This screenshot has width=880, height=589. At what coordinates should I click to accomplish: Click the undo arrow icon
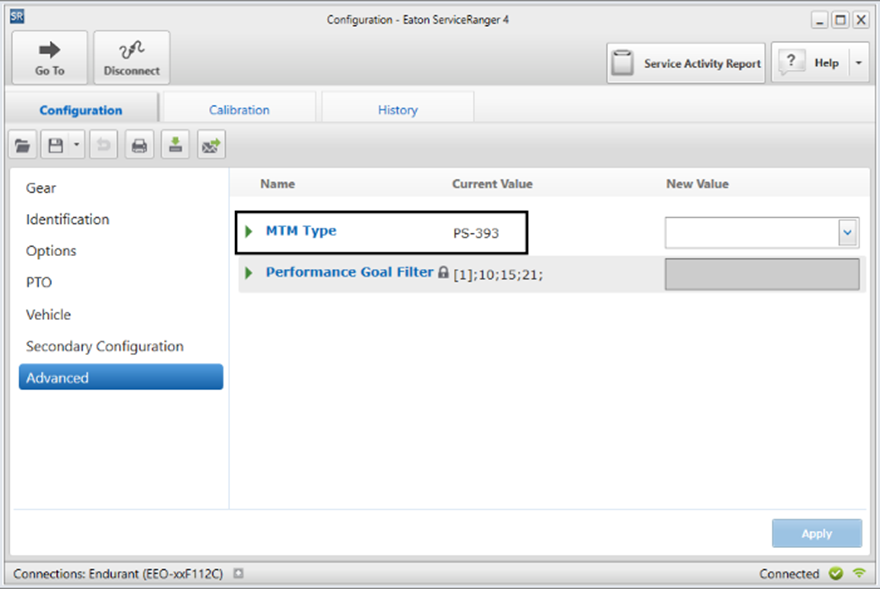(x=102, y=146)
